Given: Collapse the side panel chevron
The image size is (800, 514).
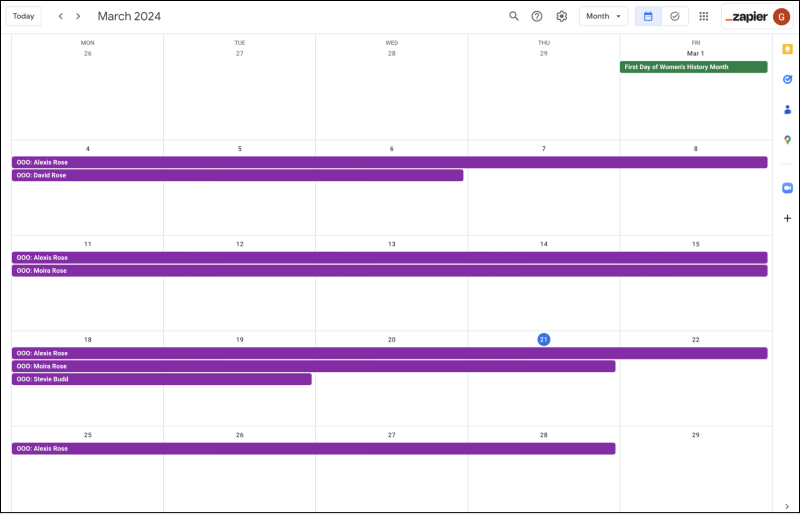Looking at the screenshot, I should (787, 506).
